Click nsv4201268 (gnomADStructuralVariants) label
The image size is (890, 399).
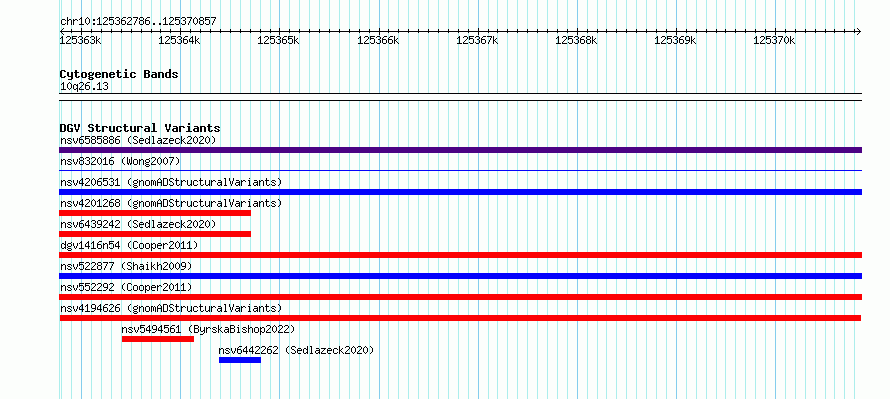[x=171, y=203]
